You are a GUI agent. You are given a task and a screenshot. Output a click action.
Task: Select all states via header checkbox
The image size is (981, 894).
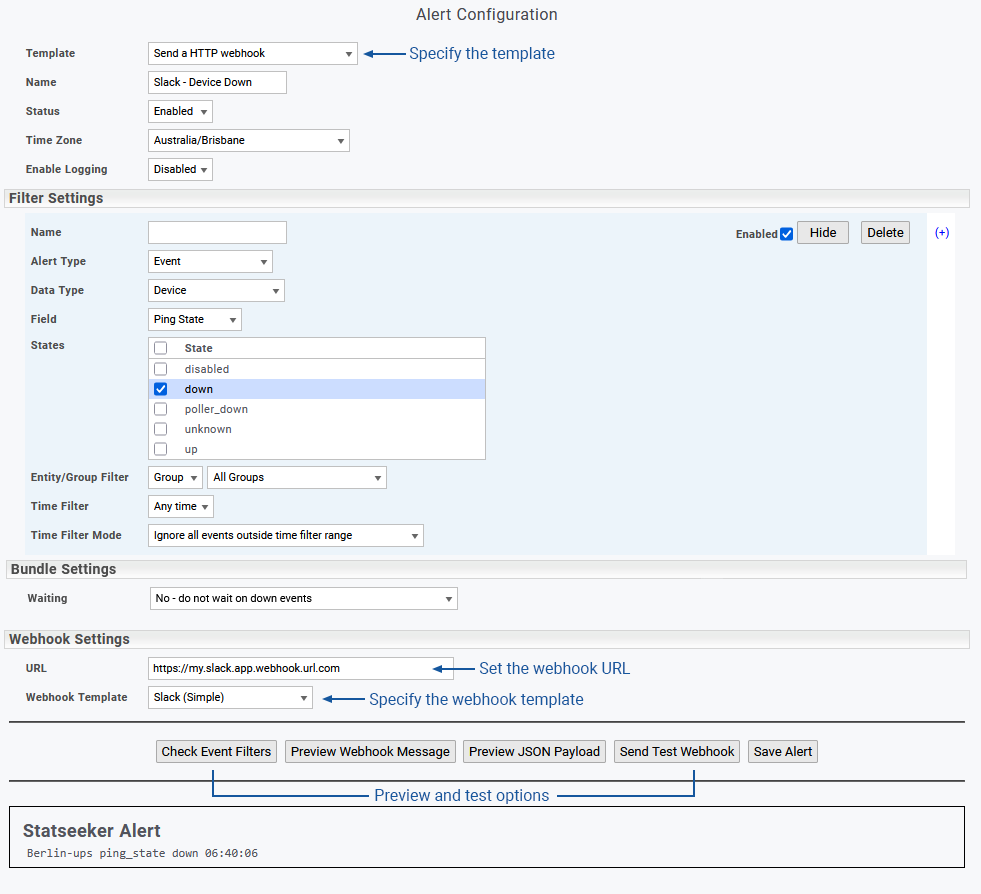coord(160,348)
